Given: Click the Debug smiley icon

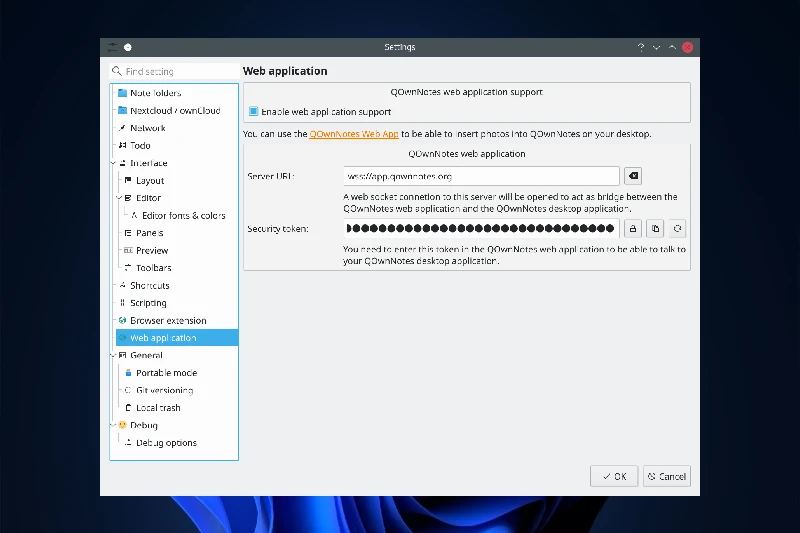Looking at the screenshot, I should click(x=122, y=425).
